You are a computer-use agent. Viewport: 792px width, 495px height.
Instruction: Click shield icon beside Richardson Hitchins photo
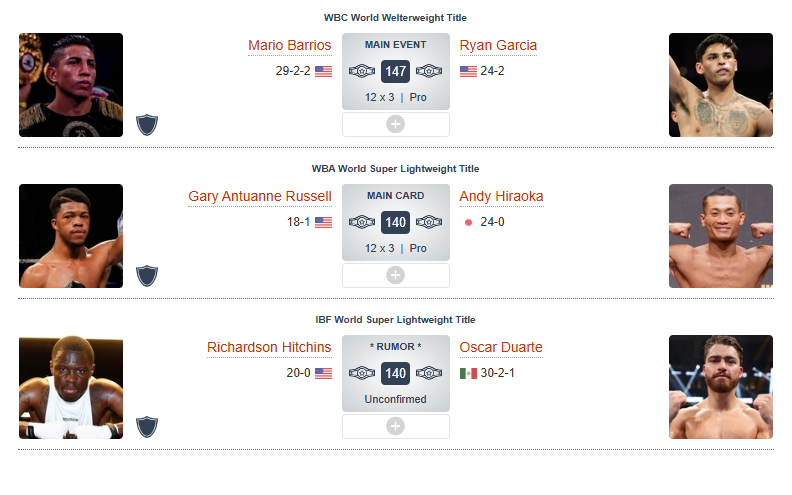coord(148,426)
